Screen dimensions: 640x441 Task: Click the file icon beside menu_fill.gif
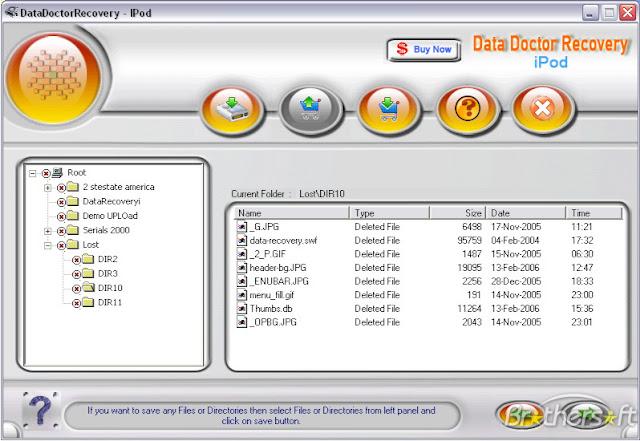click(242, 295)
